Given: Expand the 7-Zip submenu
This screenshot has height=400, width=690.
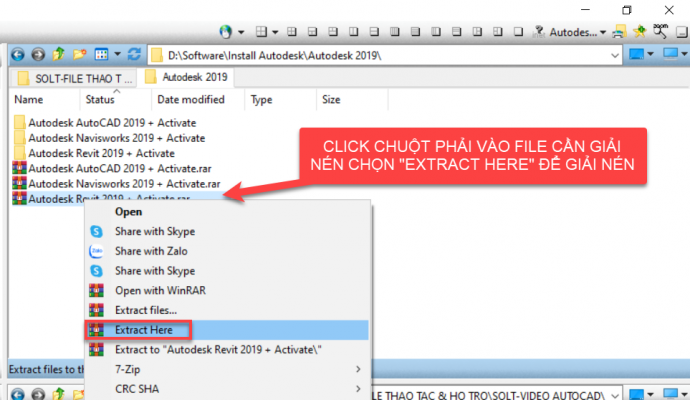Looking at the screenshot, I should coord(228,369).
